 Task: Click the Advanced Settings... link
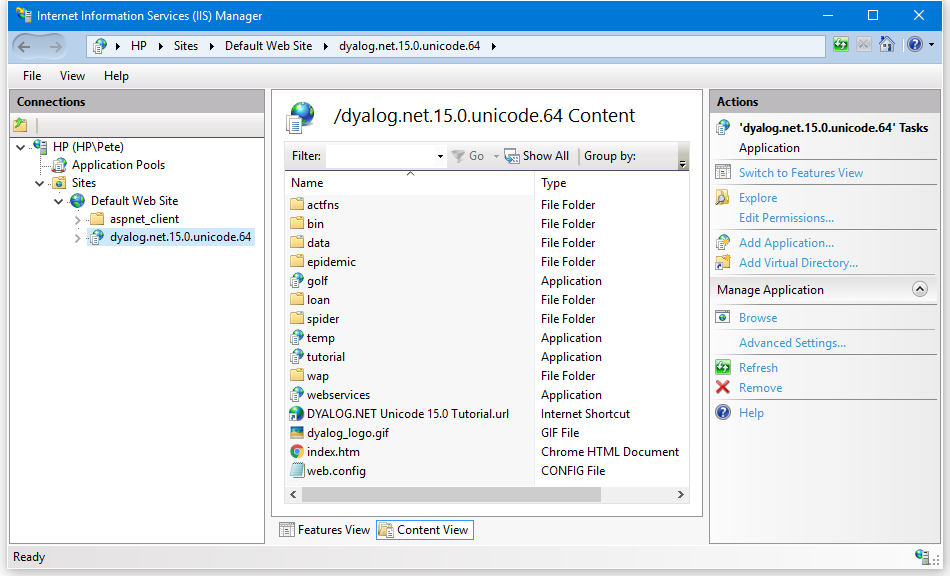pyautogui.click(x=792, y=343)
